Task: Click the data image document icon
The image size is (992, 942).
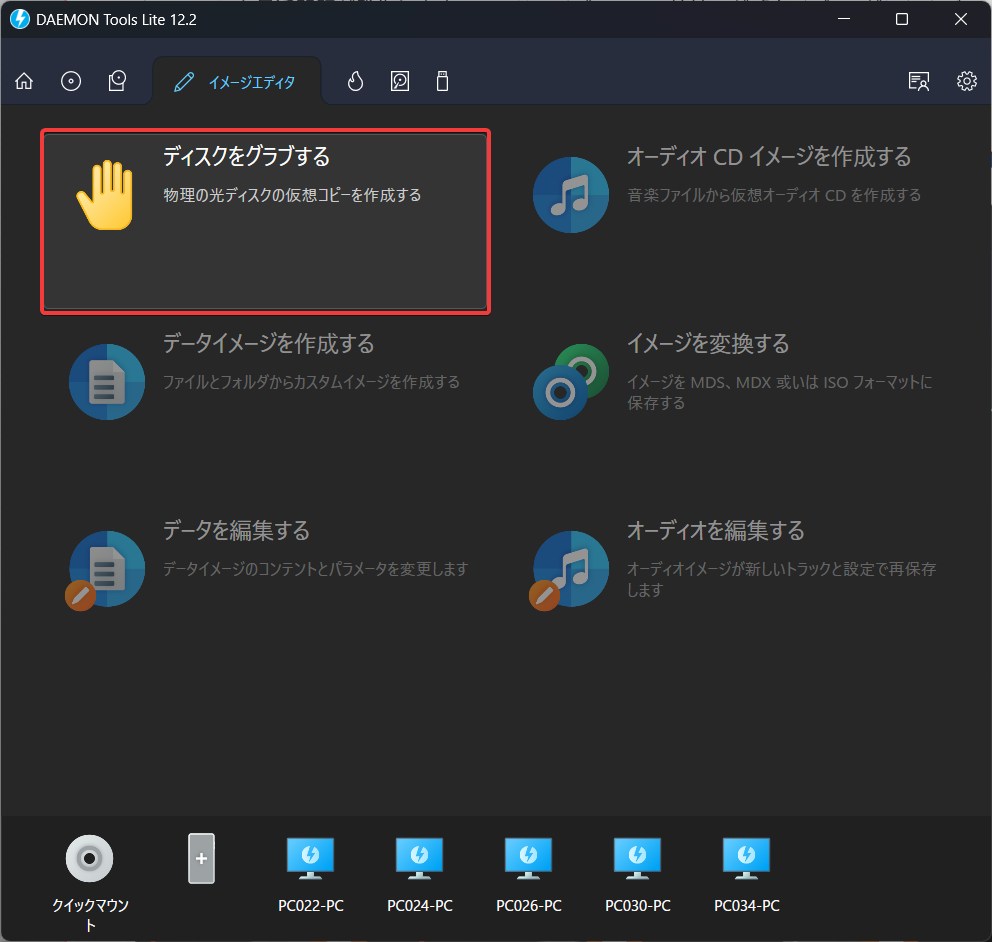Action: [107, 382]
